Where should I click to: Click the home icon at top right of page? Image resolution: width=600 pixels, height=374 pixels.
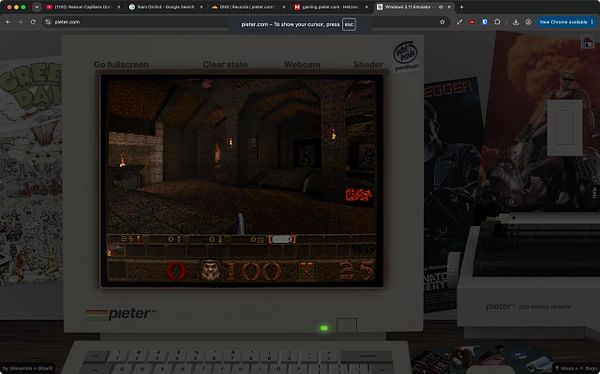[x=588, y=42]
